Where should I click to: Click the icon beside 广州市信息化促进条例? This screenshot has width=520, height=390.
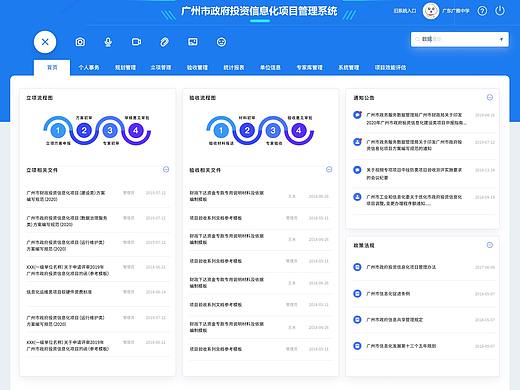357,294
